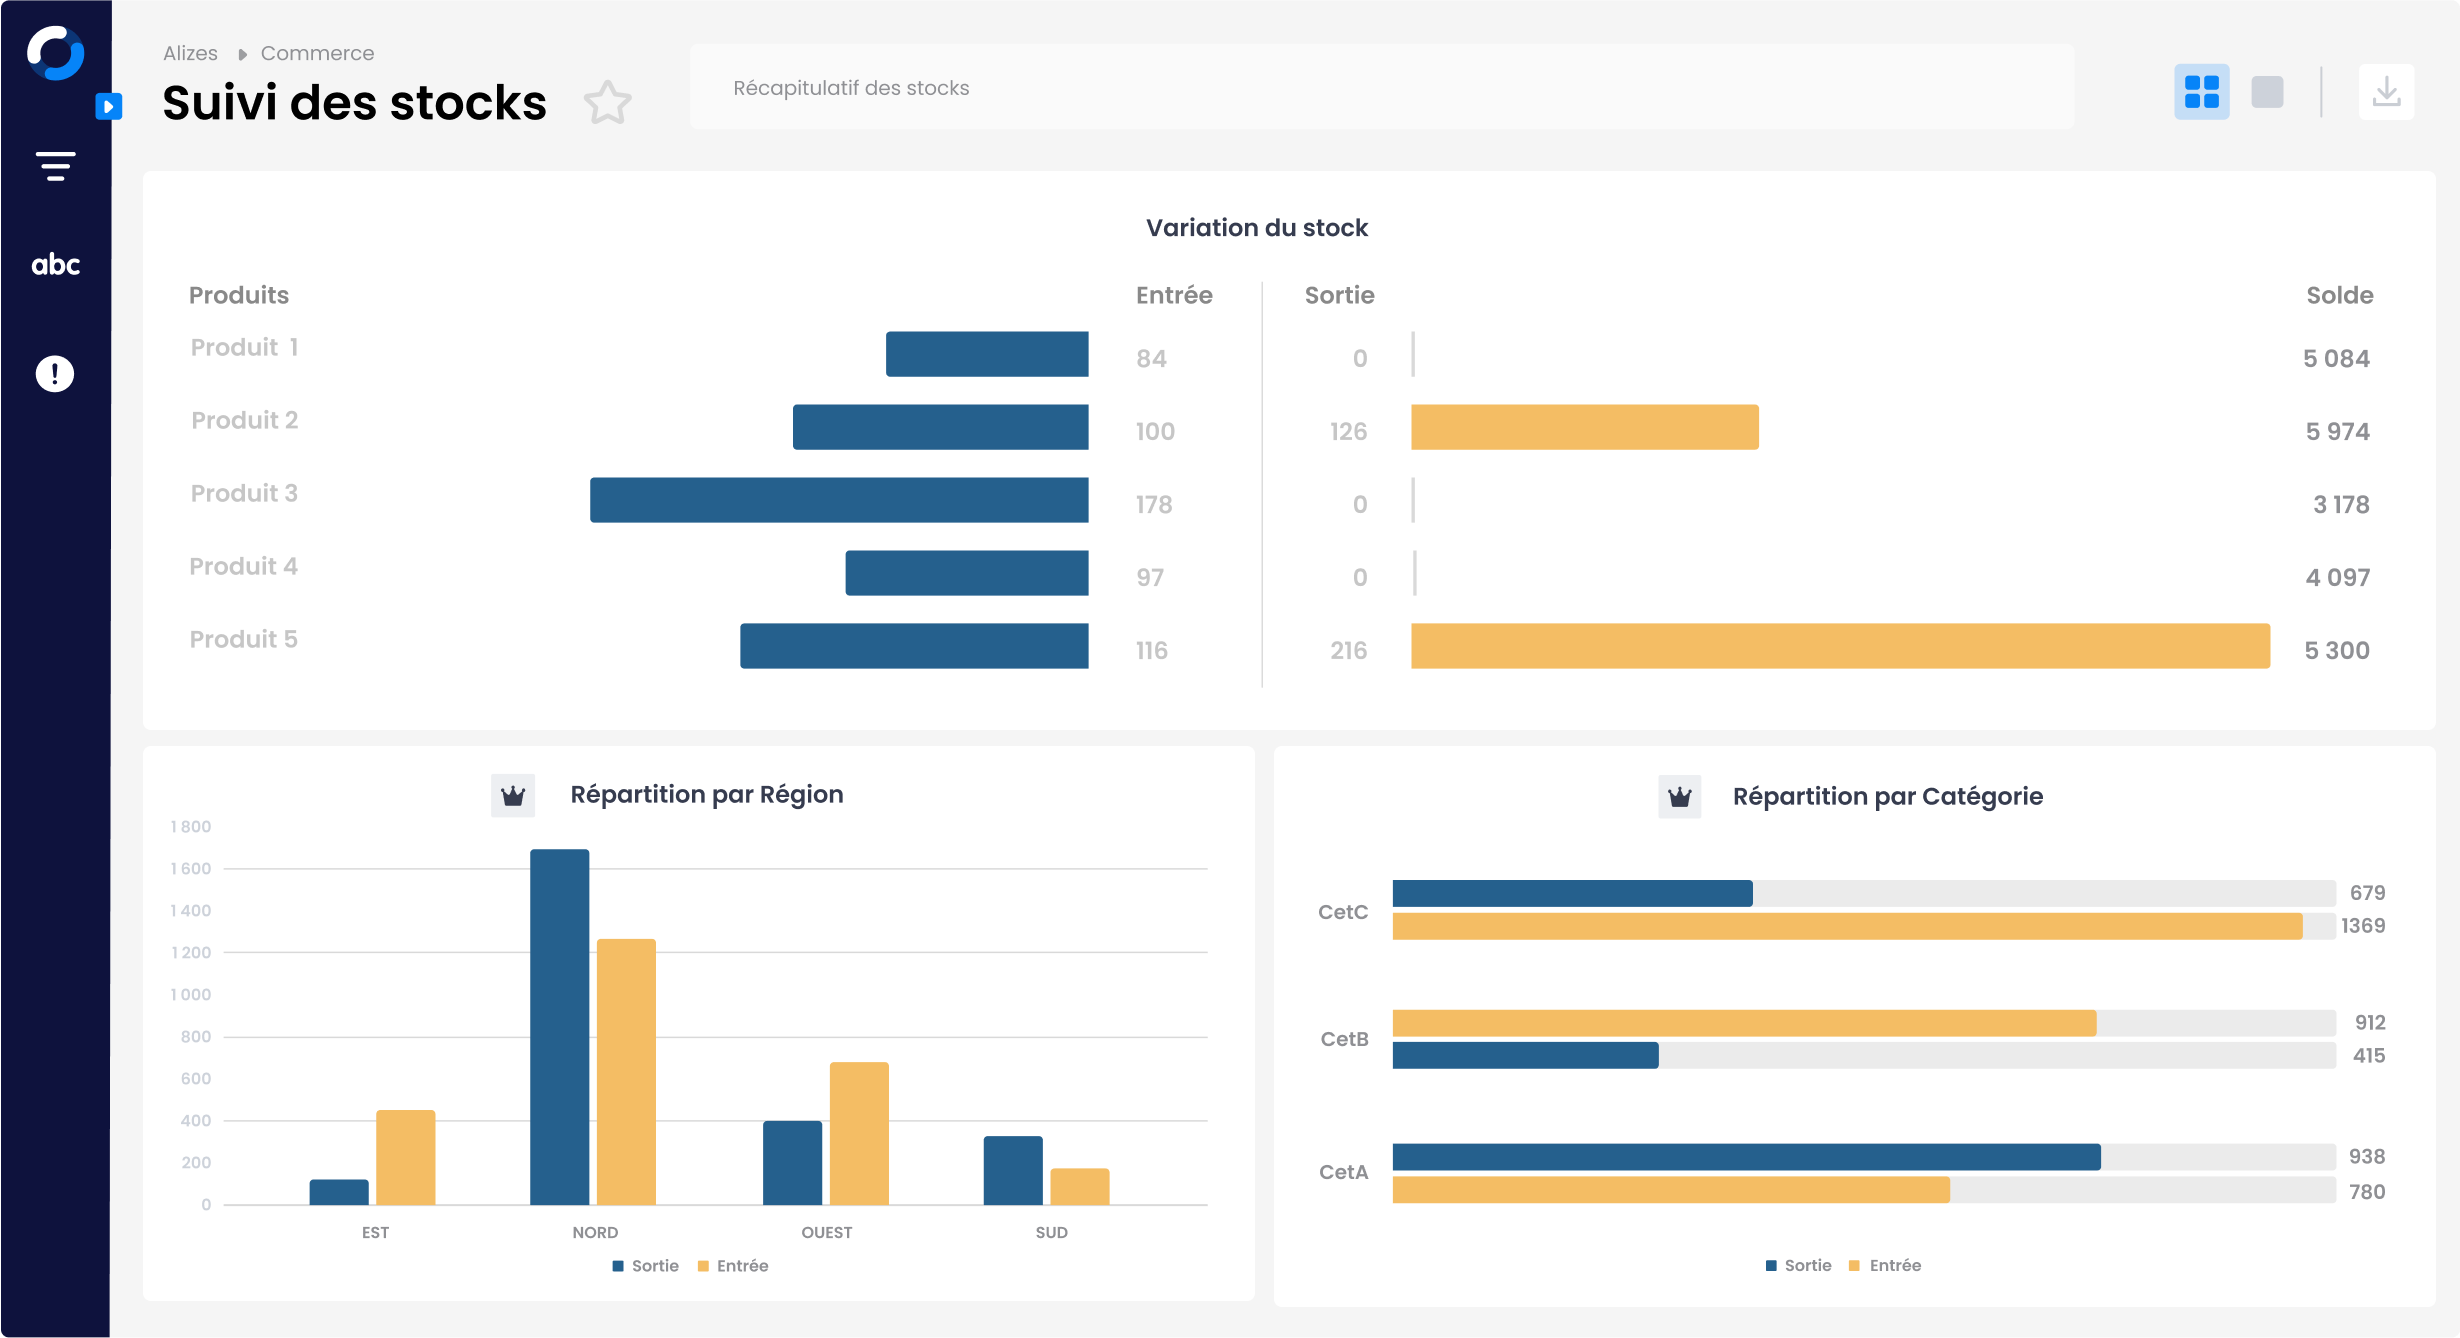Open the abc text glossary icon
Viewport: 2460px width, 1338px height.
point(55,265)
